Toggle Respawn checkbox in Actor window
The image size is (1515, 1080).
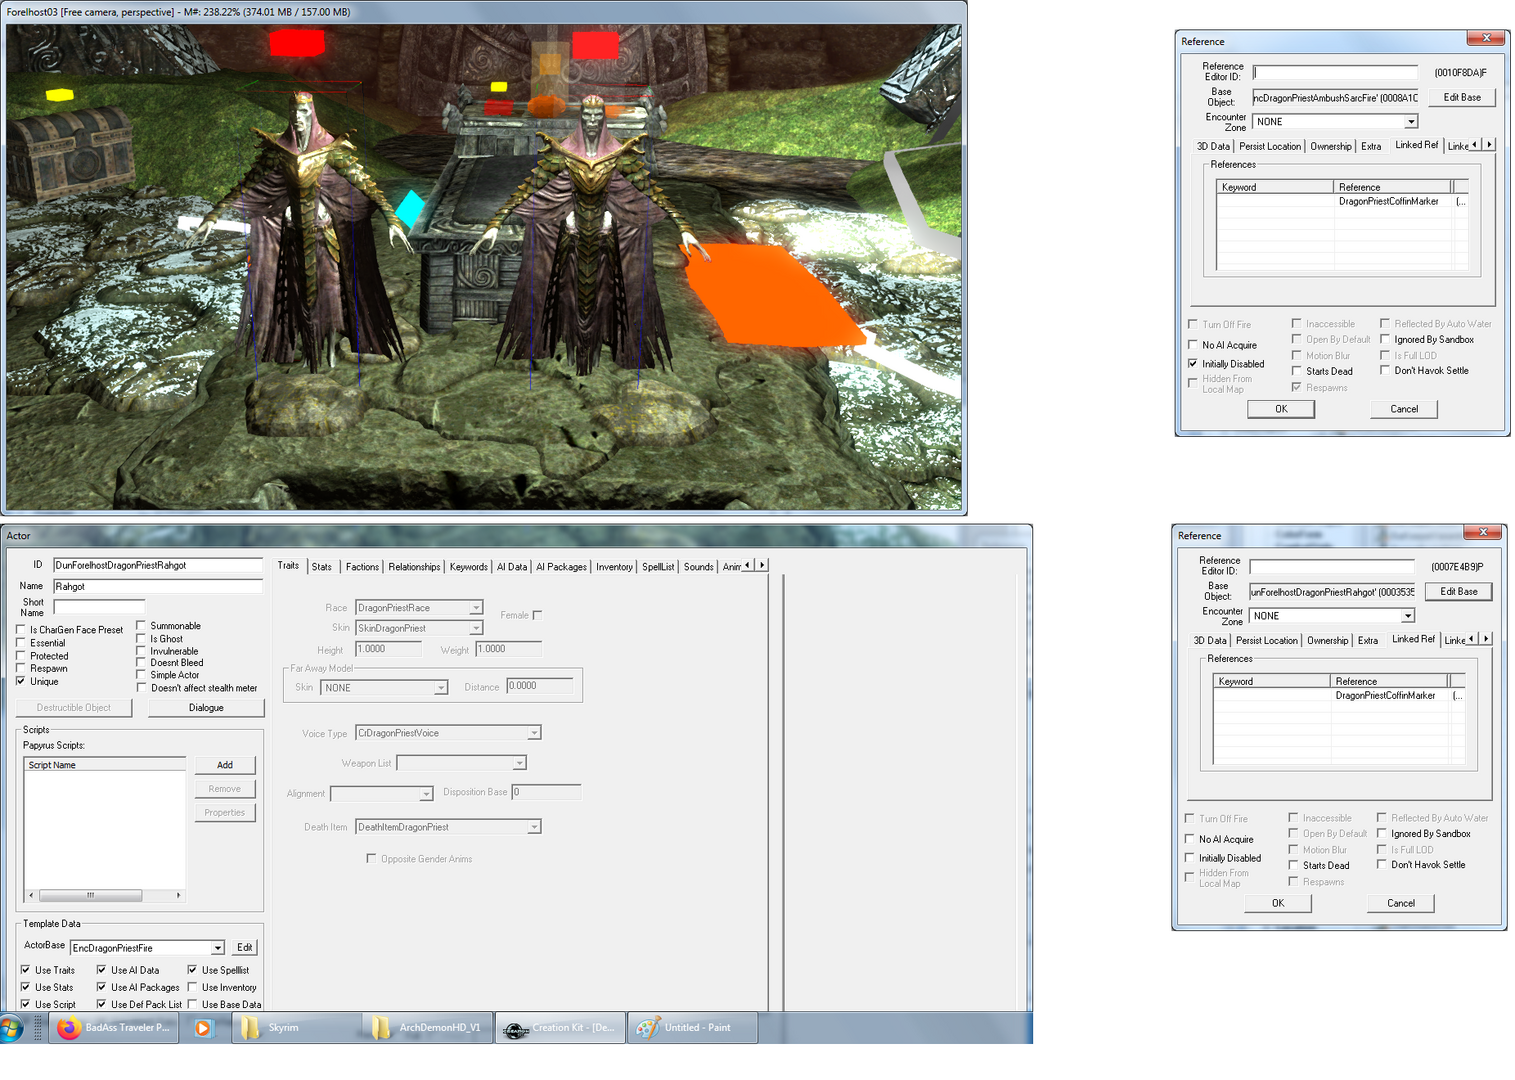coord(21,668)
